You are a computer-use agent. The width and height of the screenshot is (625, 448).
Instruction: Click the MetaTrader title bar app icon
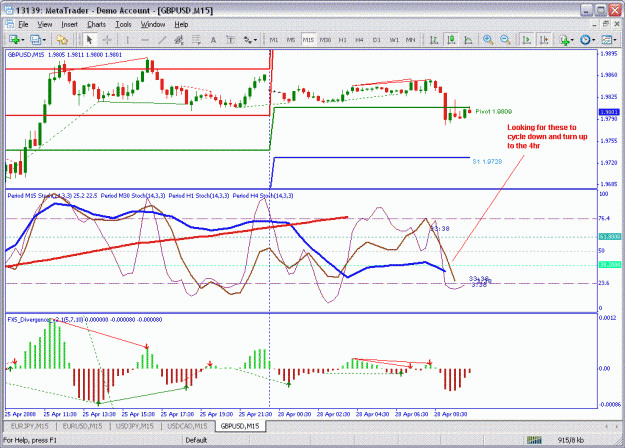point(9,10)
